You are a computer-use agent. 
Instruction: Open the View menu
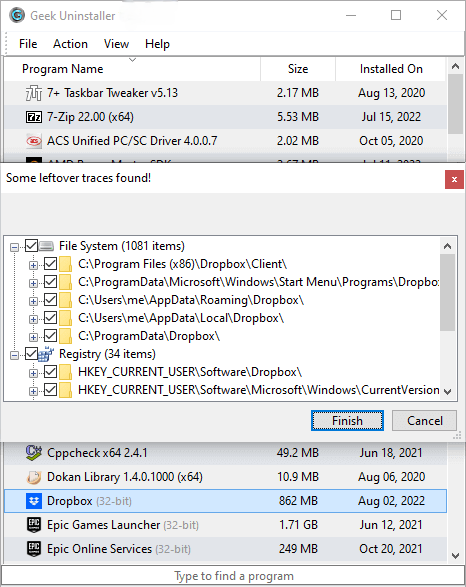(x=116, y=44)
